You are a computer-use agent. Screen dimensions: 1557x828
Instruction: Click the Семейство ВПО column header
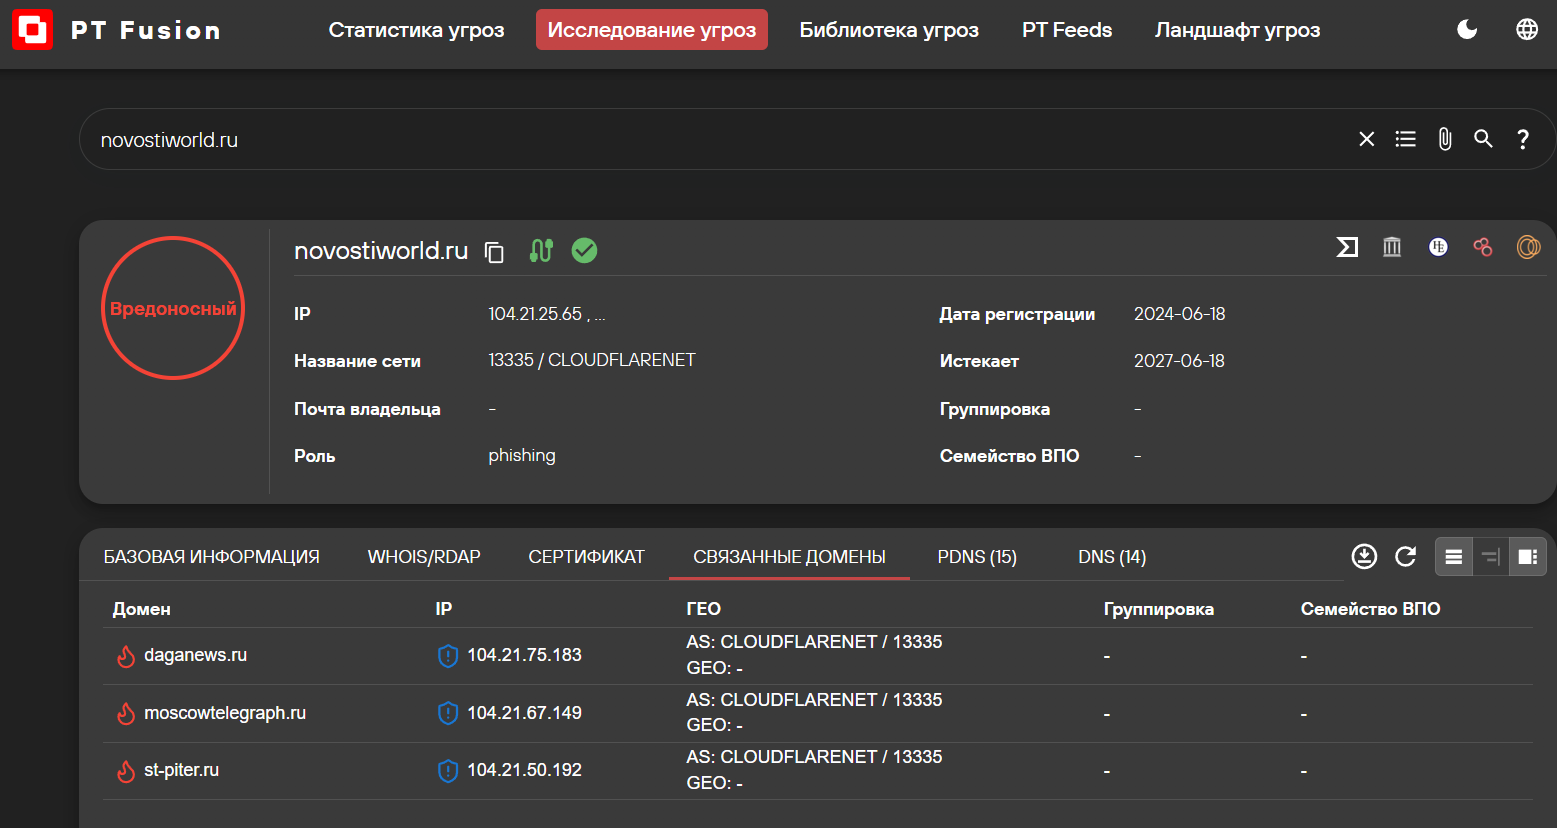pos(1370,609)
